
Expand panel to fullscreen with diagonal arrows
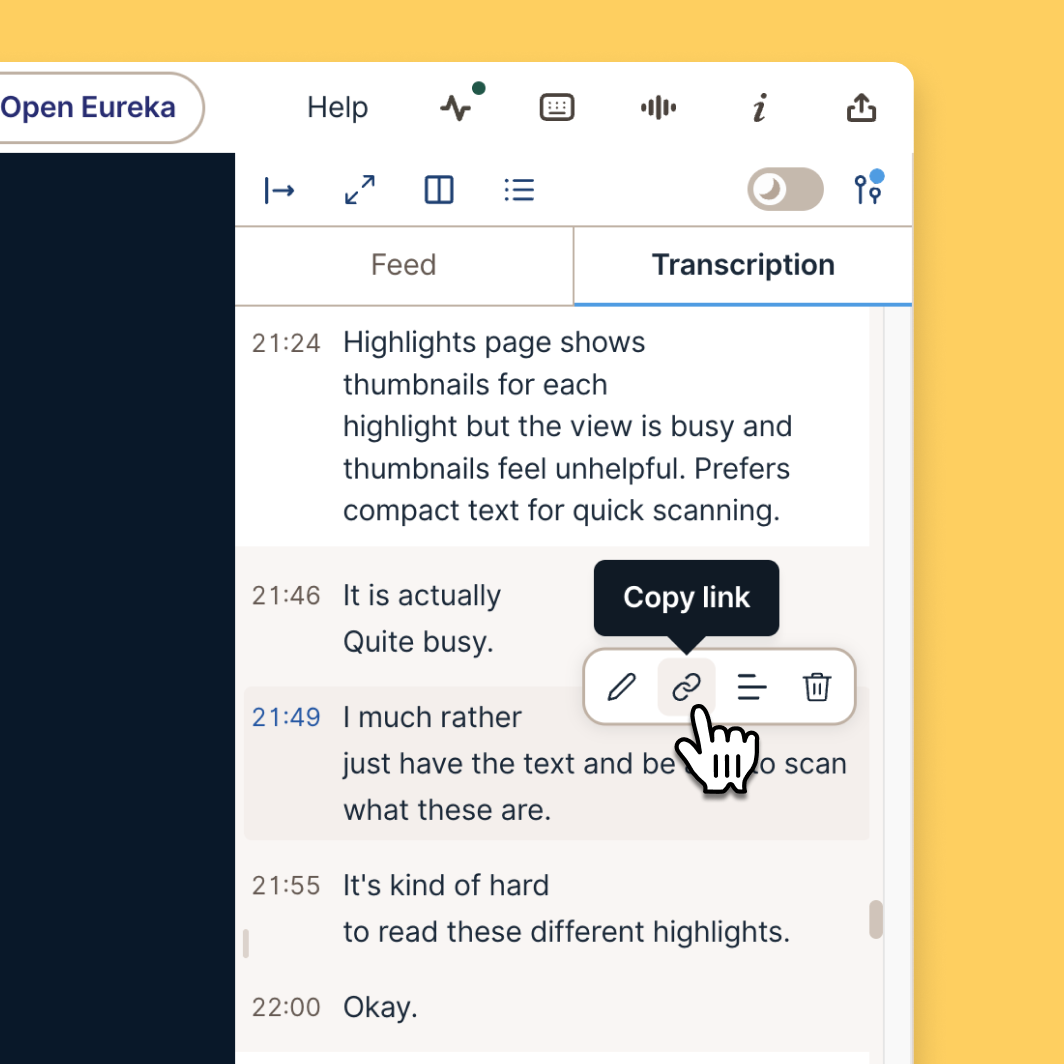pyautogui.click(x=360, y=190)
